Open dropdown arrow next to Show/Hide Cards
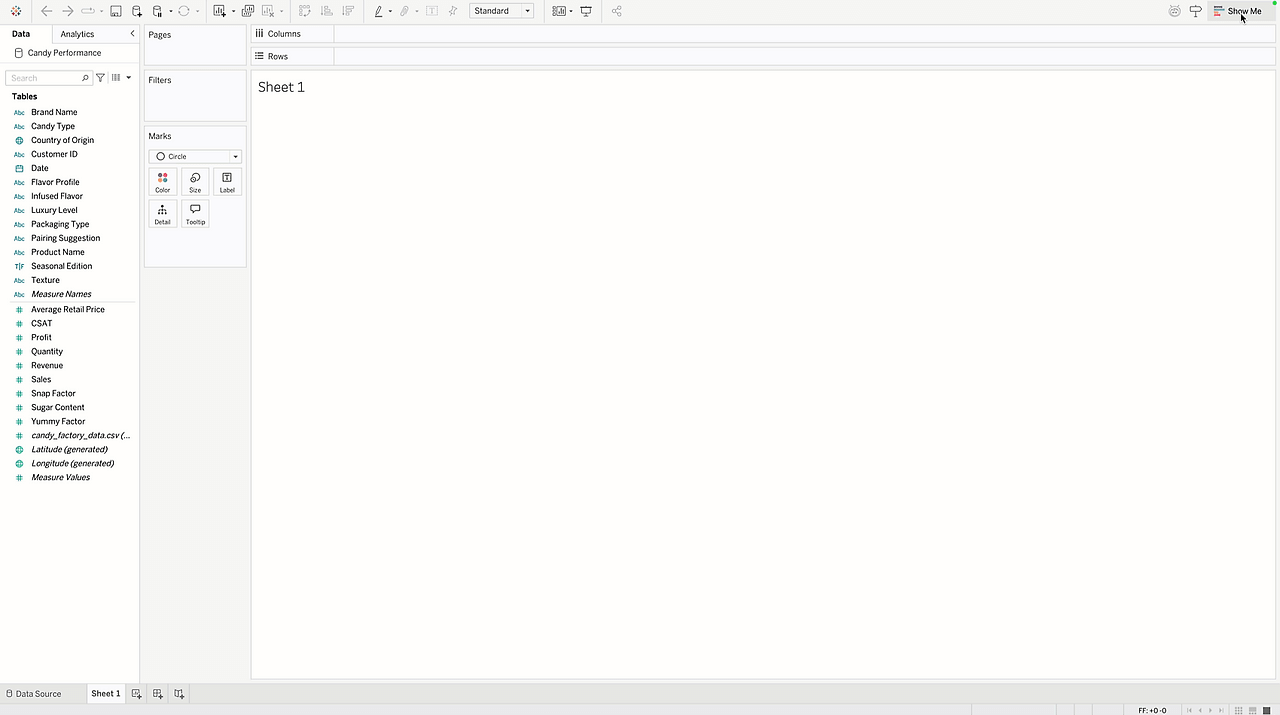Image resolution: width=1280 pixels, height=715 pixels. 571,11
